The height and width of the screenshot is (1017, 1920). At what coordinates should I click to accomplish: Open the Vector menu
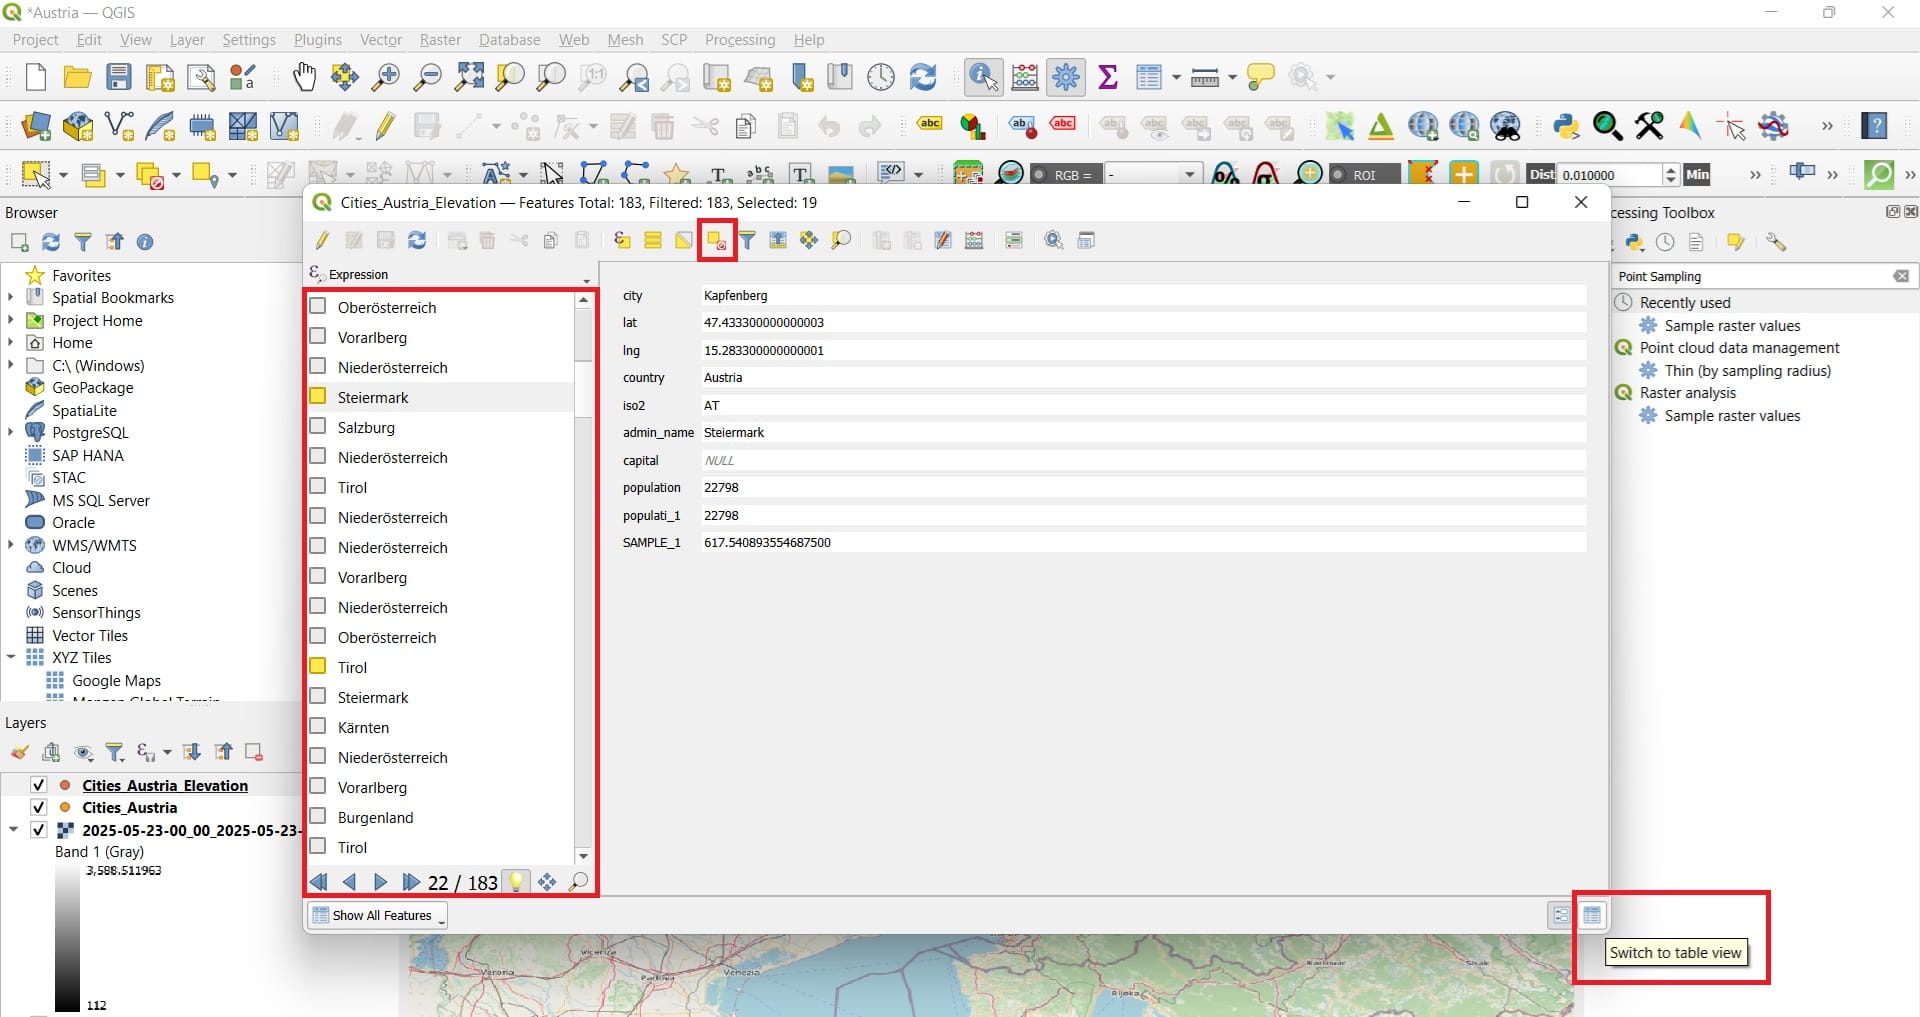(x=381, y=40)
